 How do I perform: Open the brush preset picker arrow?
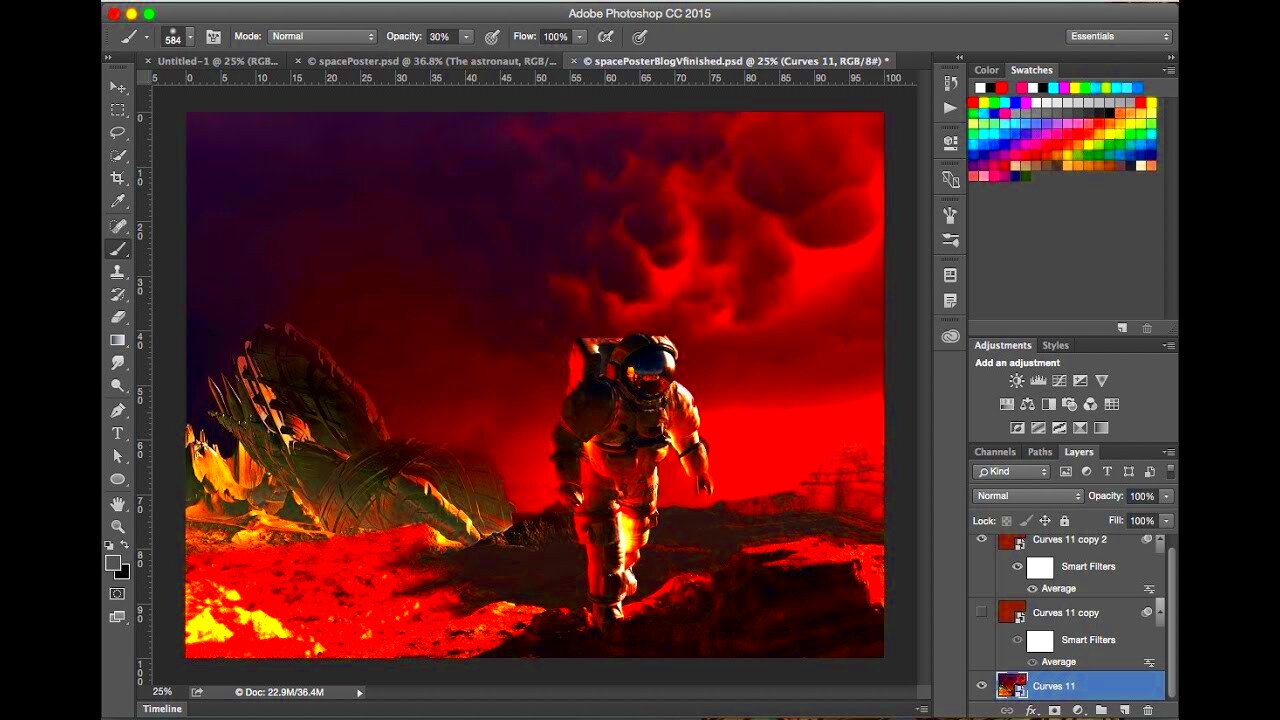[x=189, y=37]
